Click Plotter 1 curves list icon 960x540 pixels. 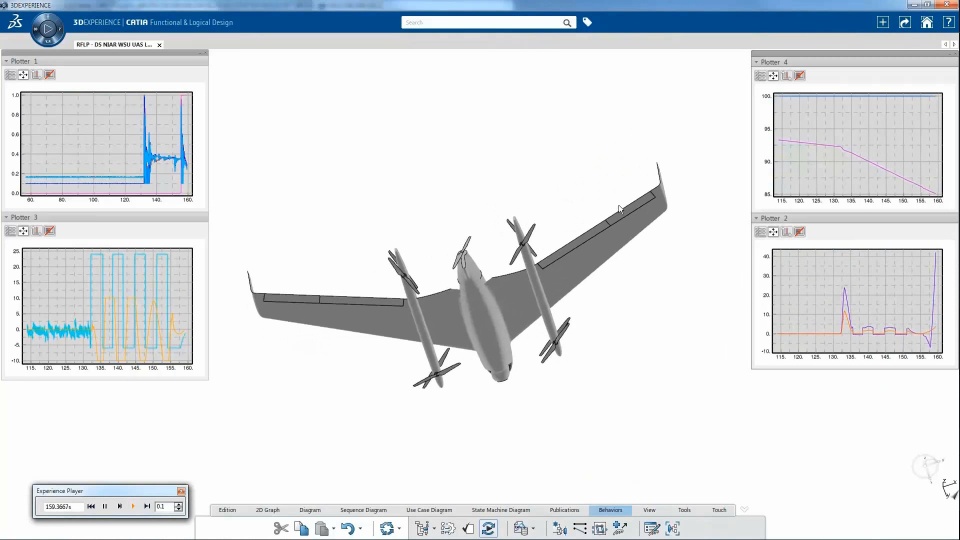coord(10,75)
